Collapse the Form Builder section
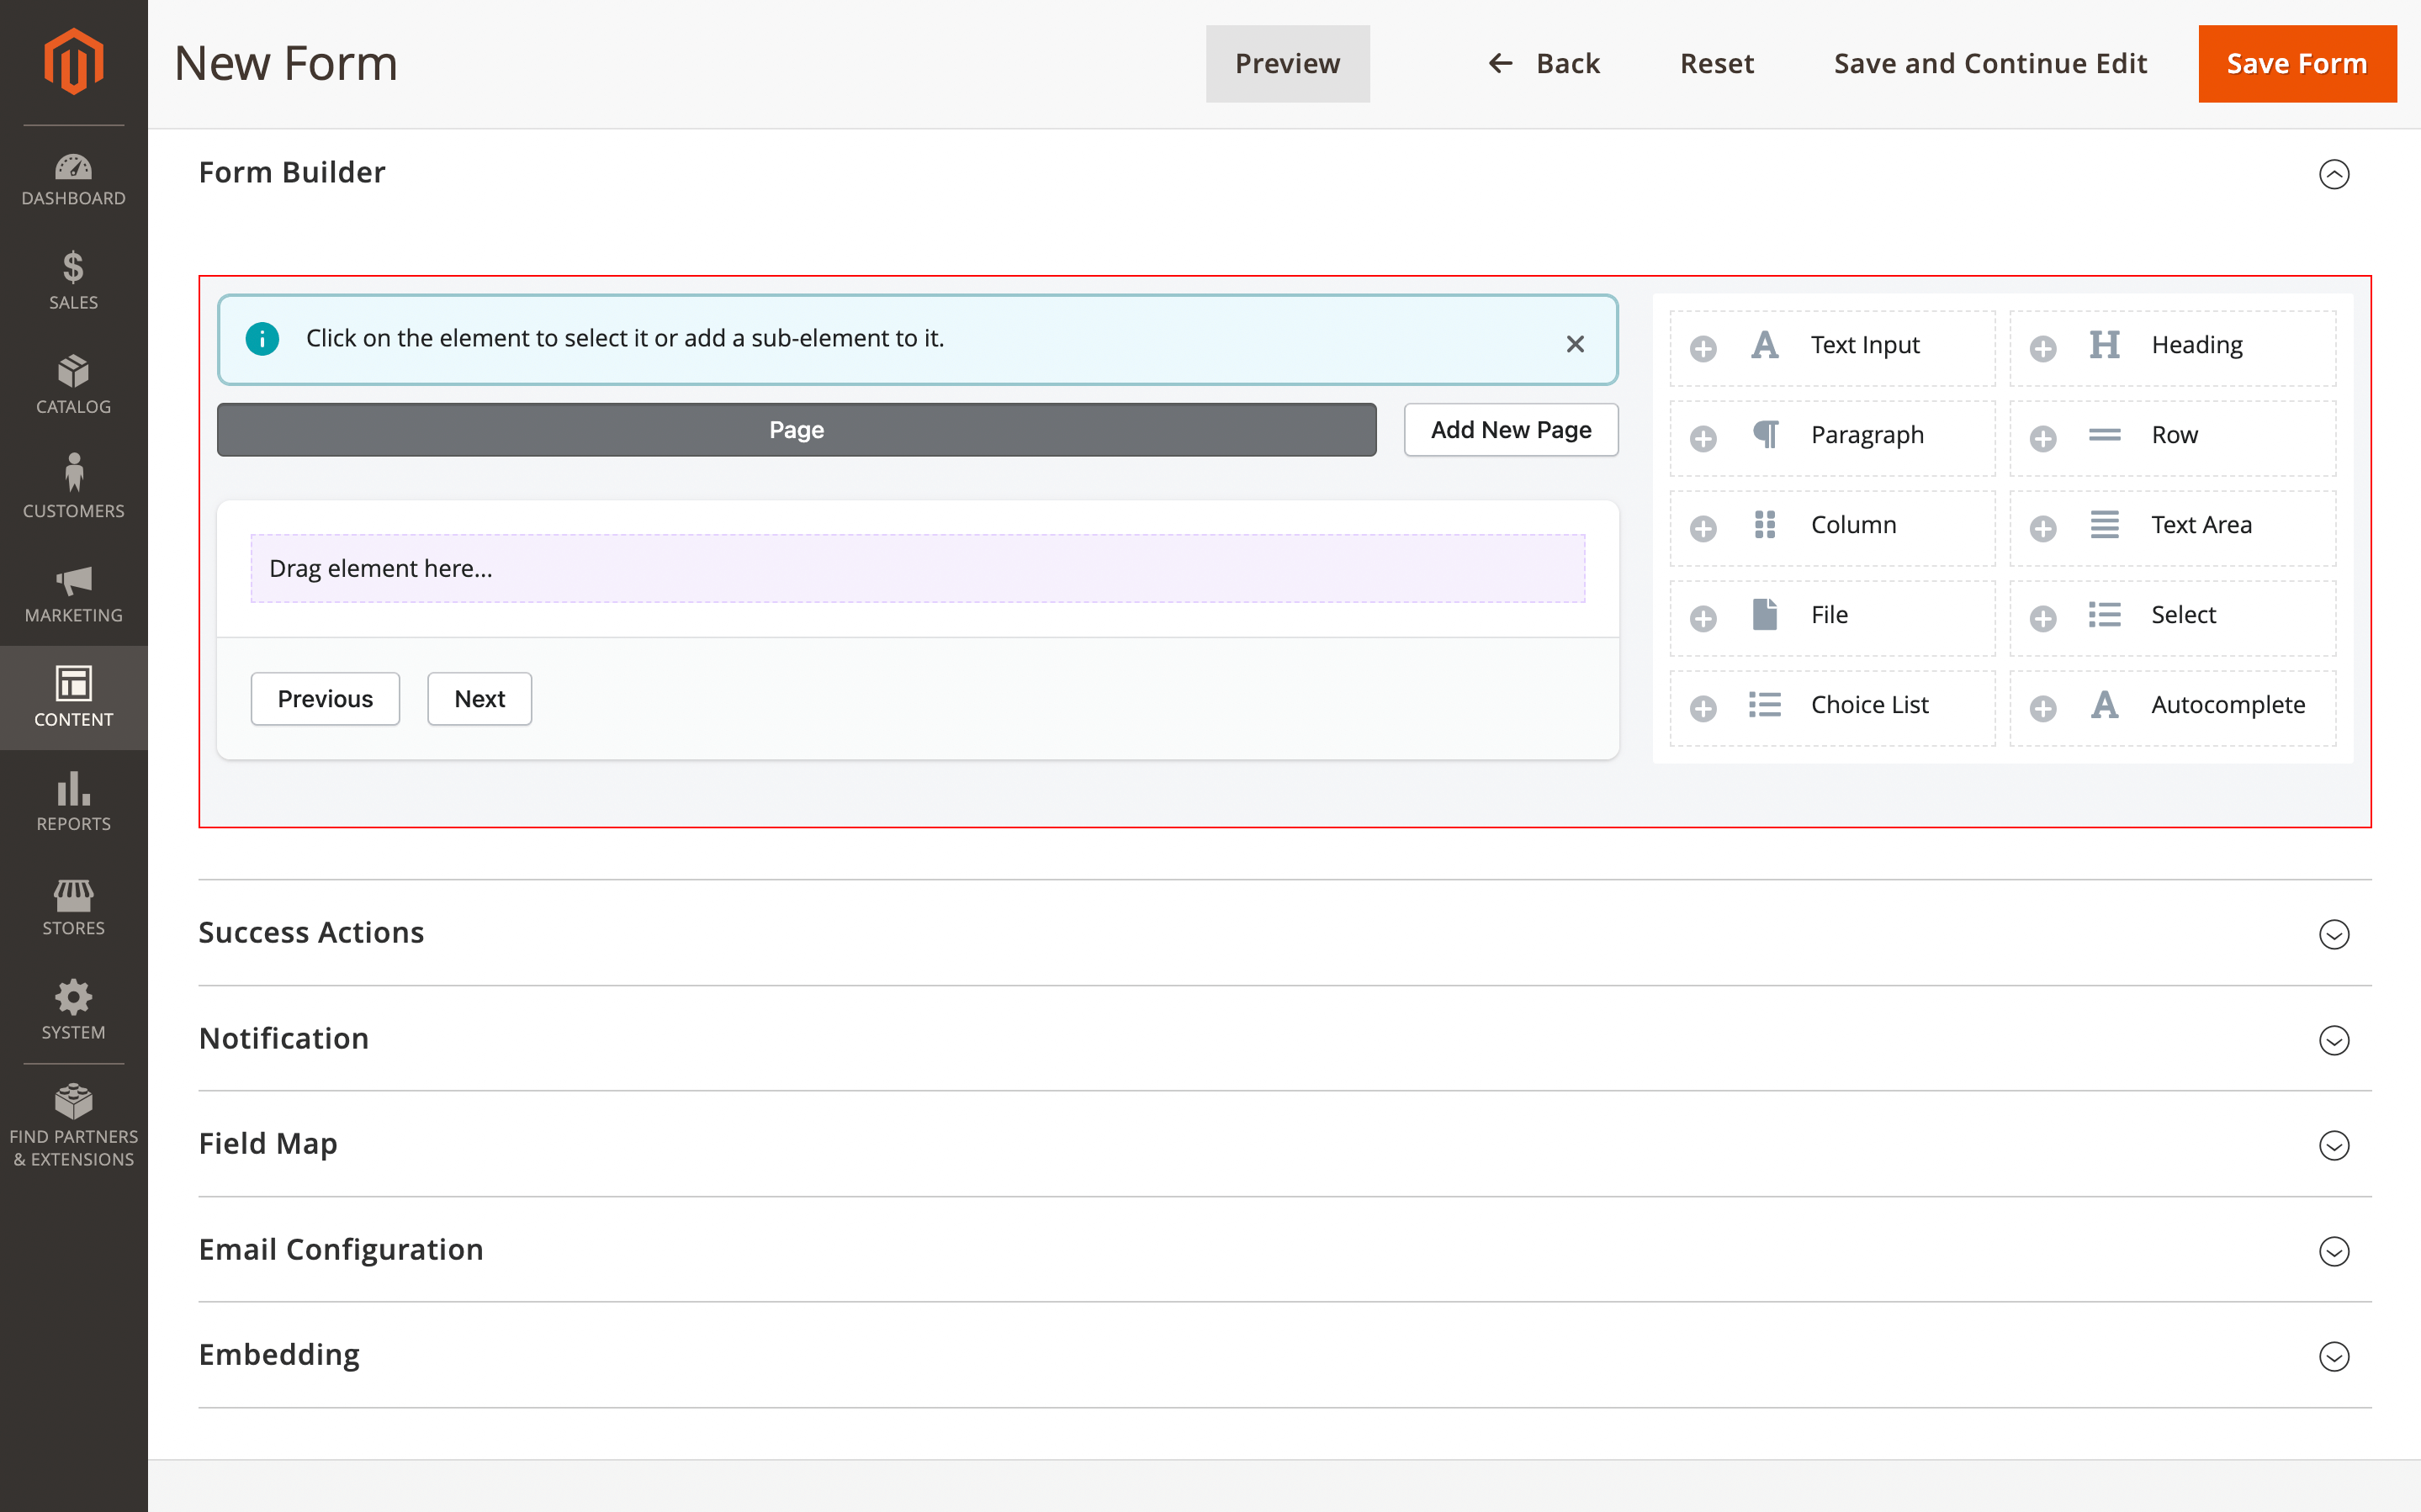Screen dimensions: 2421x1512 click(x=2333, y=174)
